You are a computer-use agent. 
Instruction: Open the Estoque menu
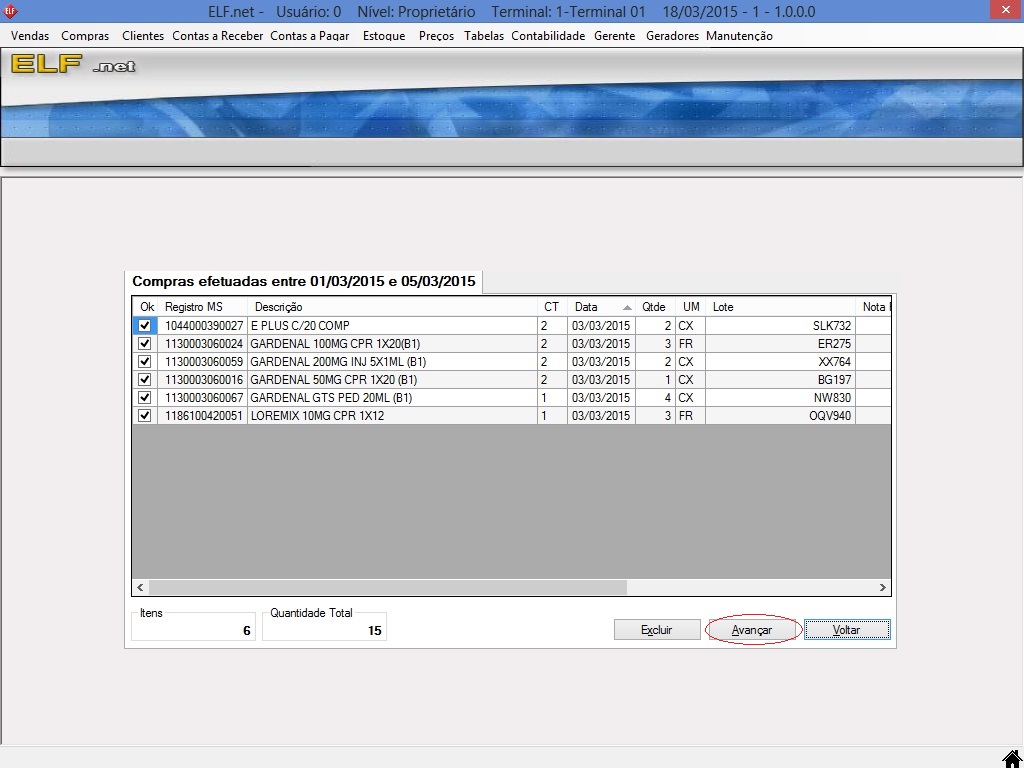coord(384,36)
